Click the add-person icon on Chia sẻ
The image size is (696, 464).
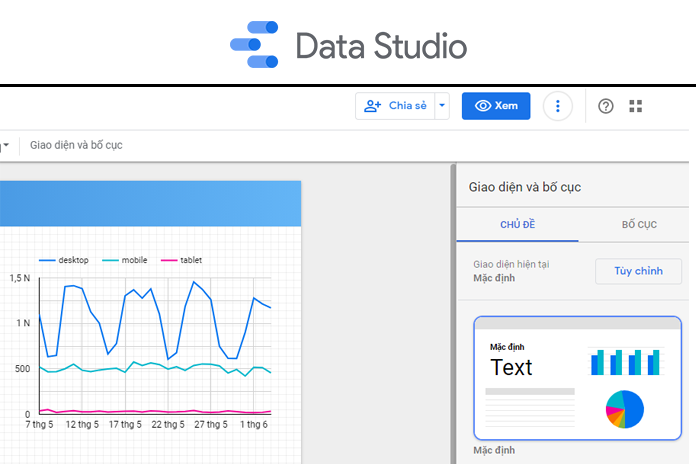(x=373, y=106)
